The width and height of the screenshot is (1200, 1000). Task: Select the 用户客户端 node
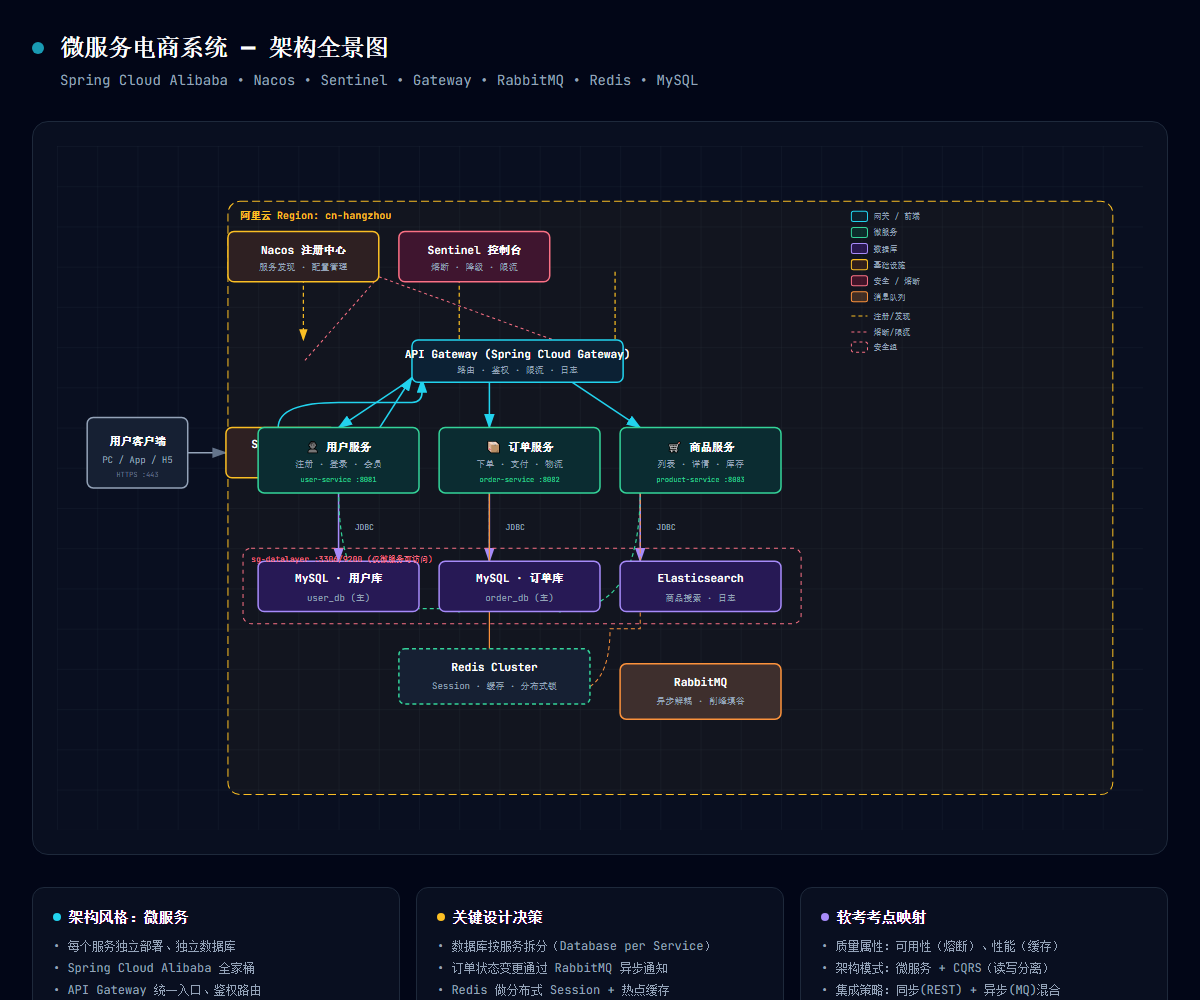[x=137, y=453]
